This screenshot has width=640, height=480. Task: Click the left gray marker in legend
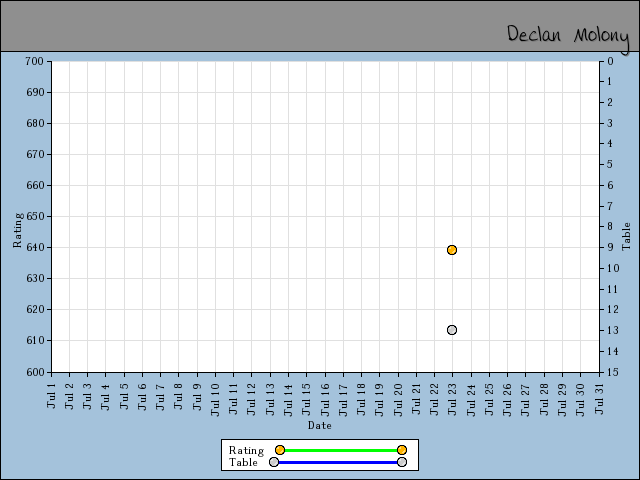tap(274, 462)
